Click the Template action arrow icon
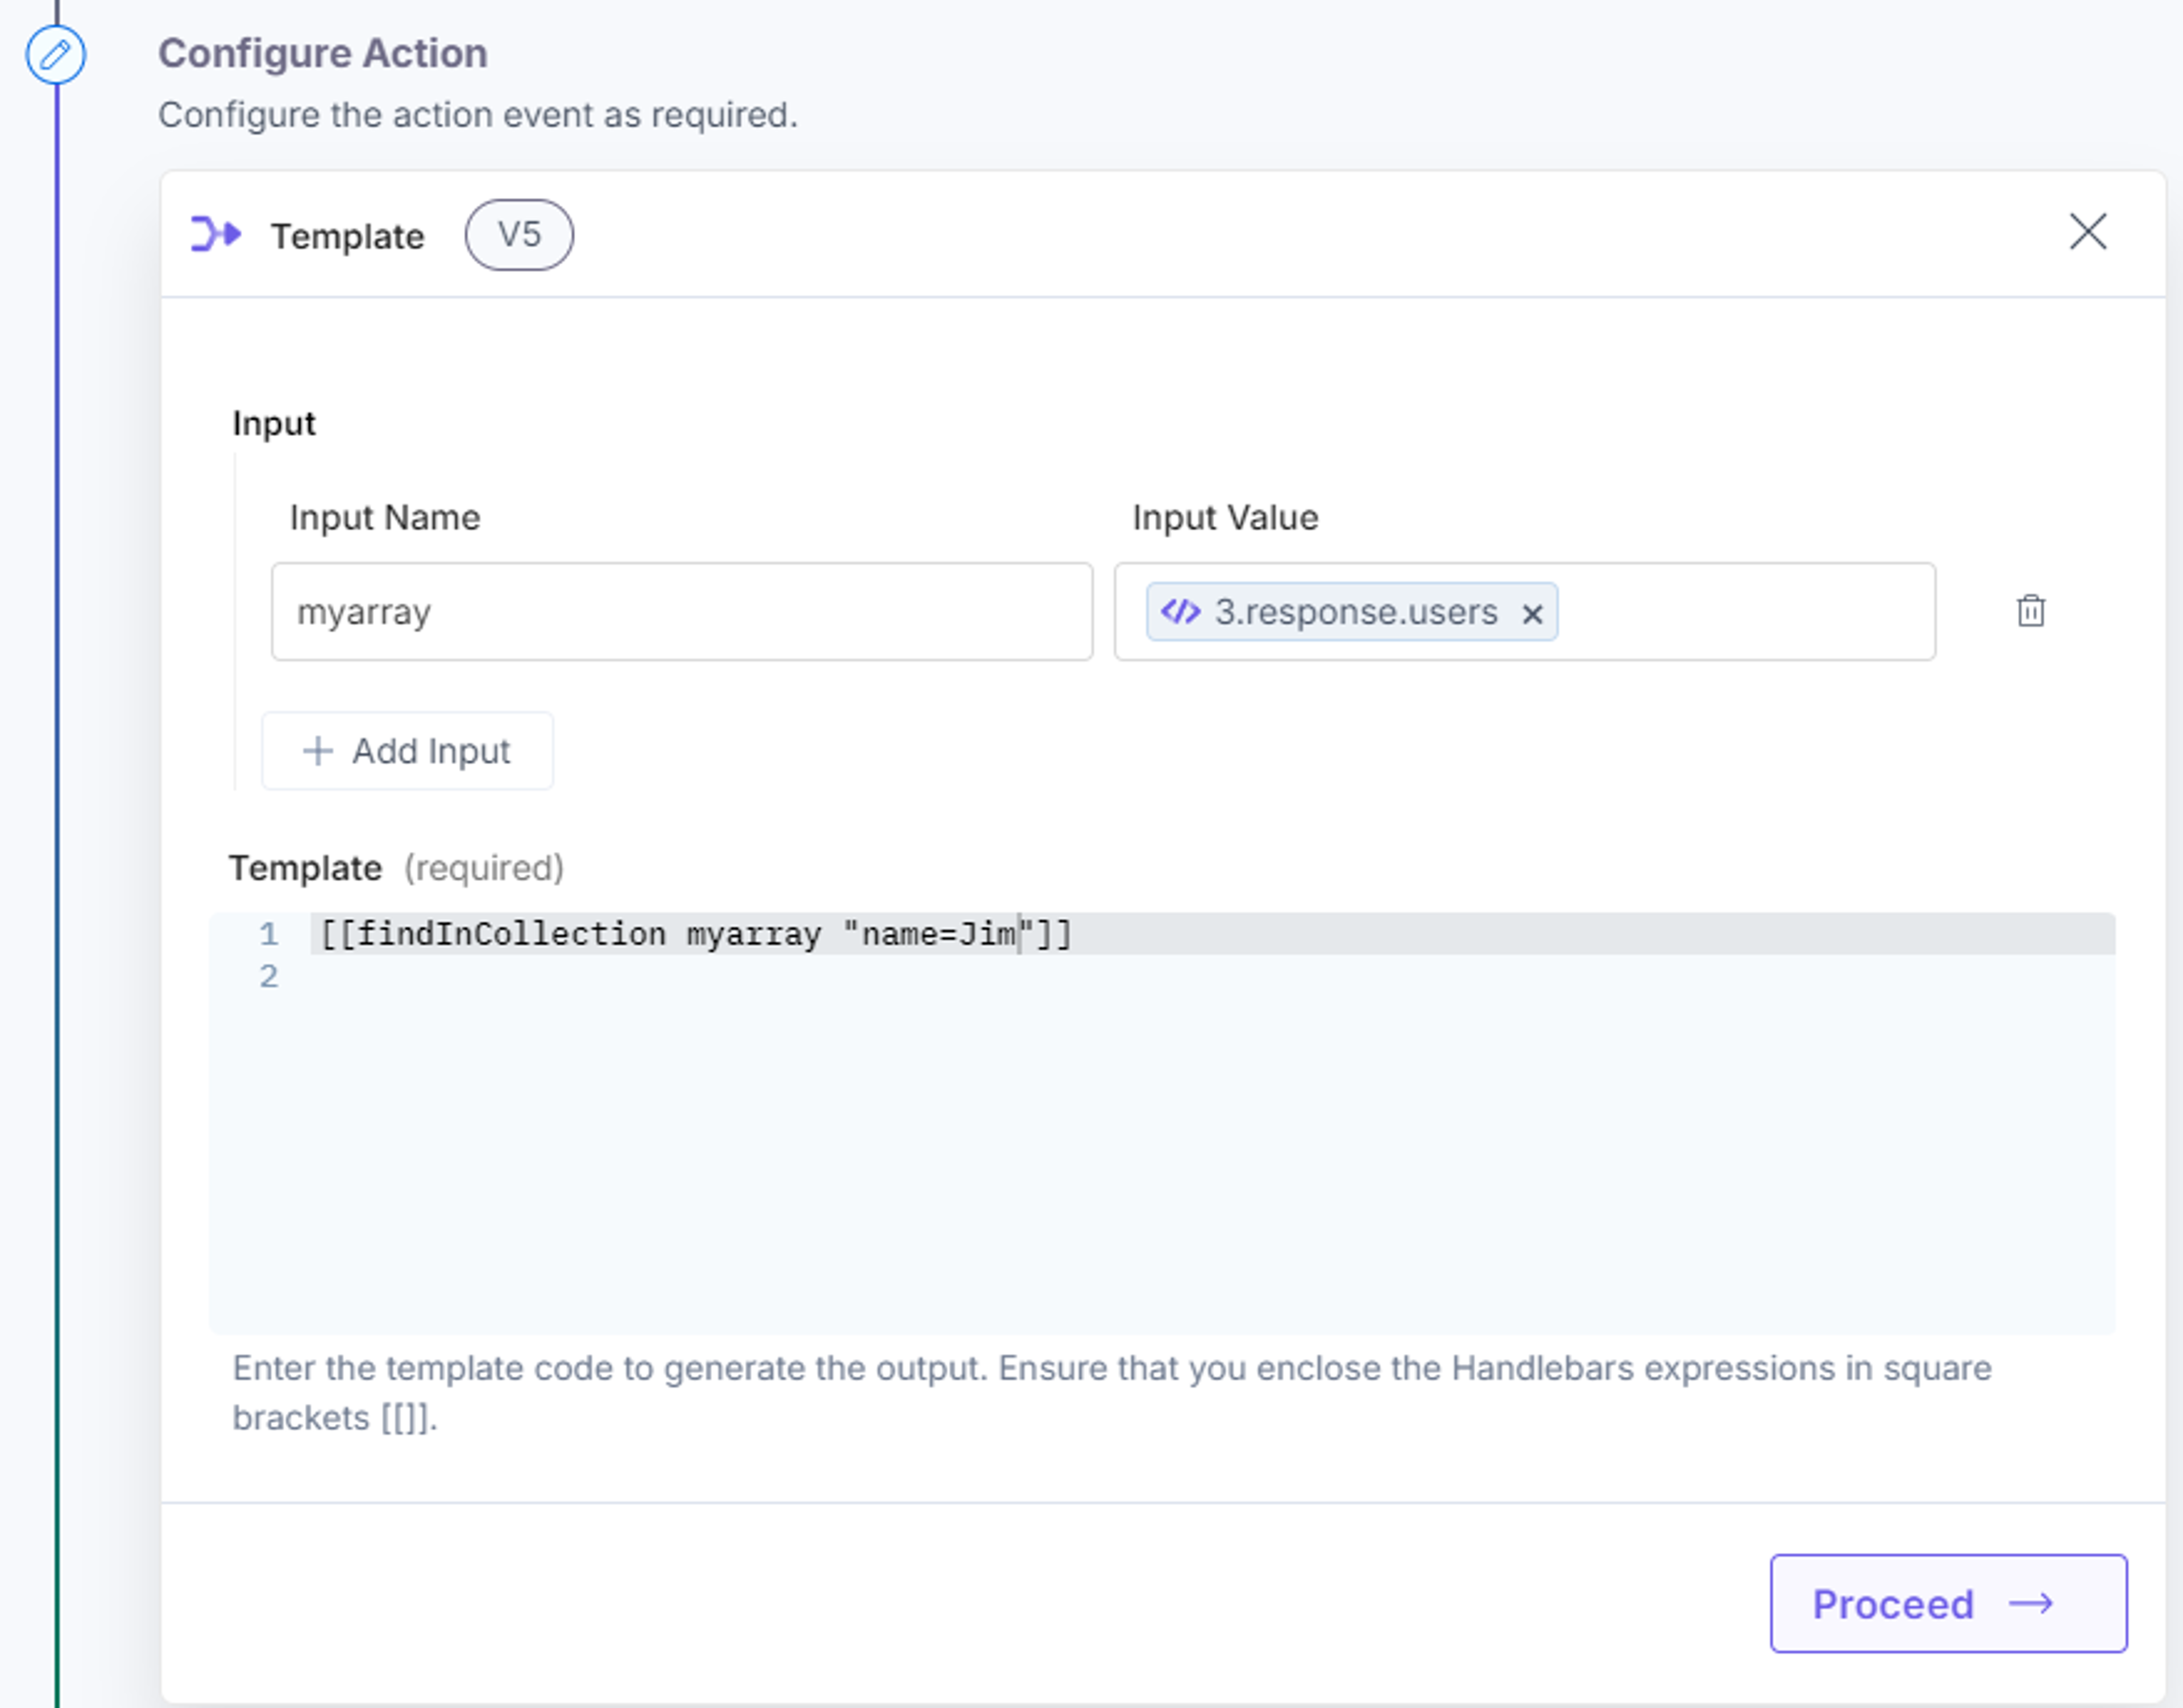The width and height of the screenshot is (2183, 1708). 216,234
